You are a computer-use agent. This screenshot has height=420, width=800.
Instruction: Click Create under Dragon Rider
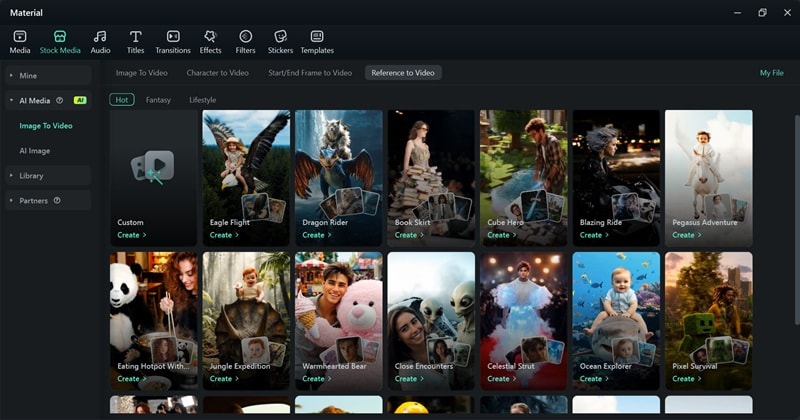coord(316,235)
